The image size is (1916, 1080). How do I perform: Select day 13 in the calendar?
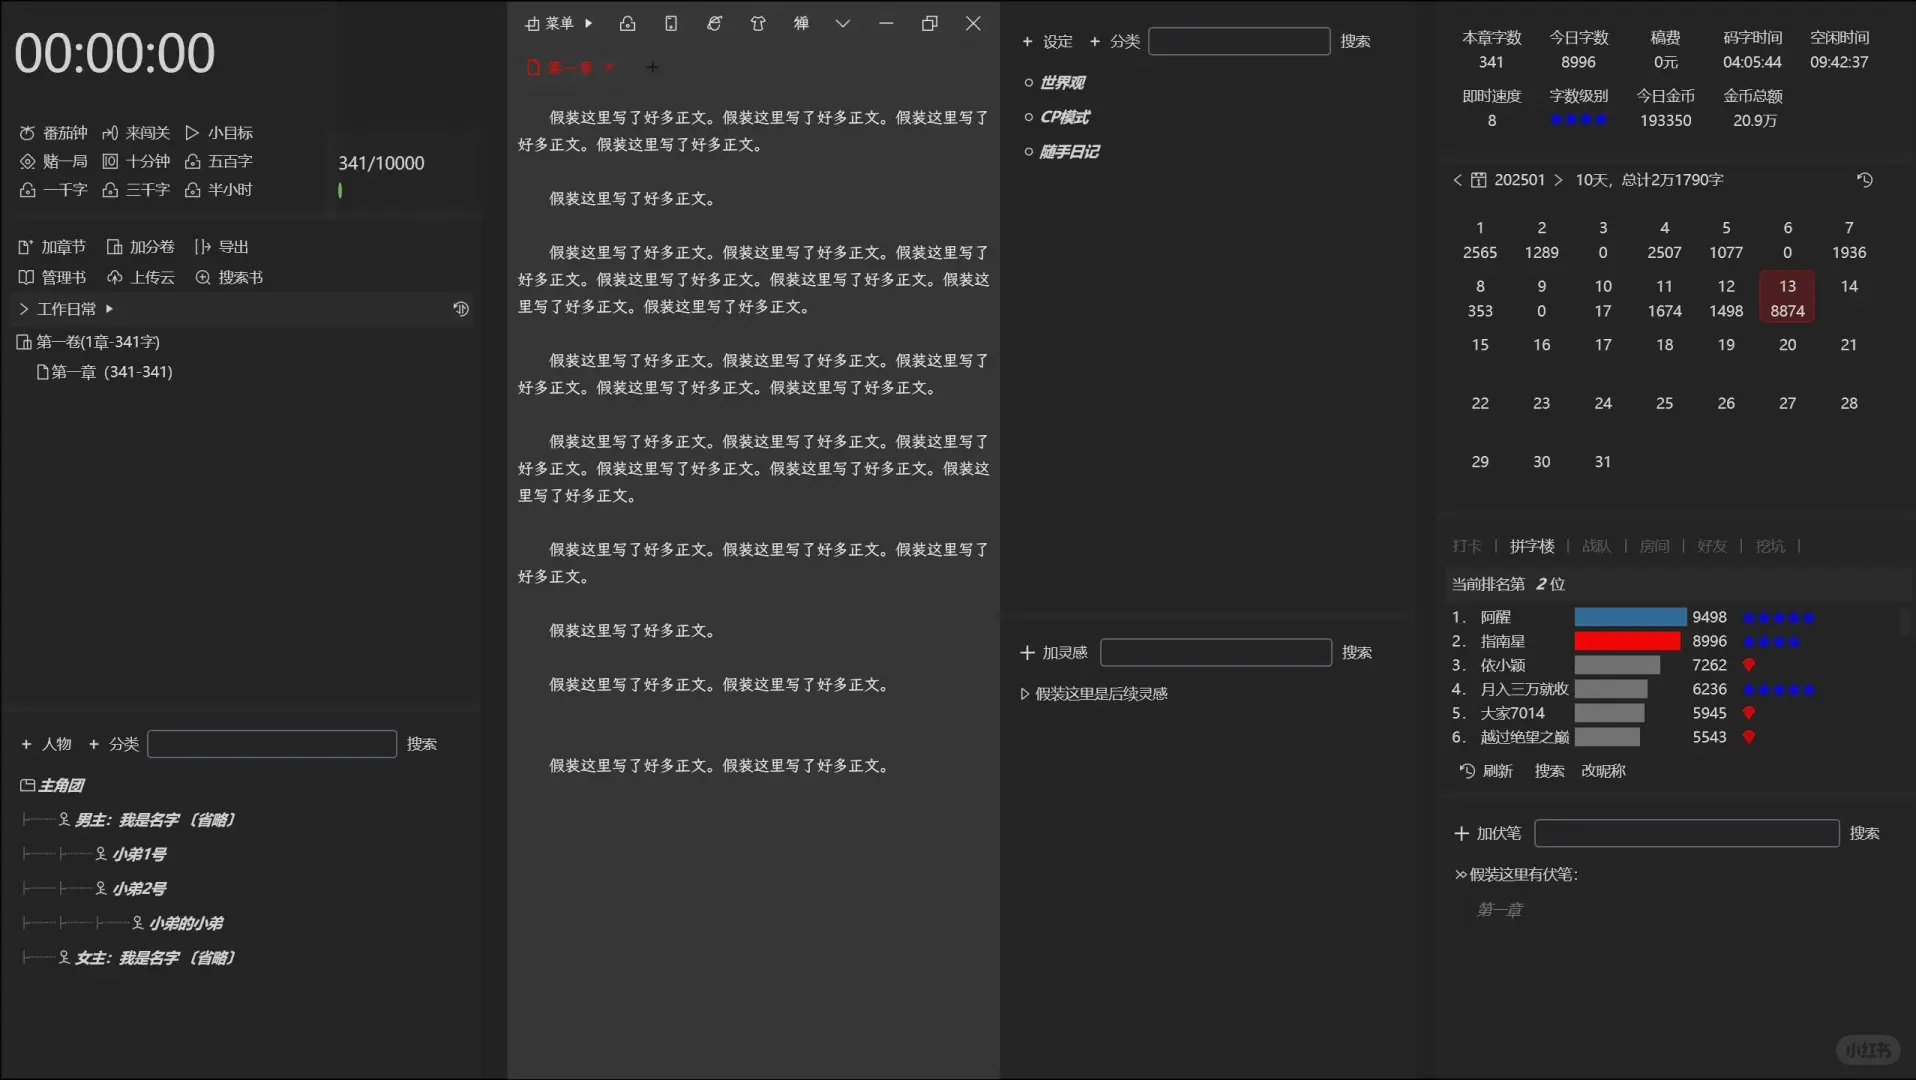1787,298
